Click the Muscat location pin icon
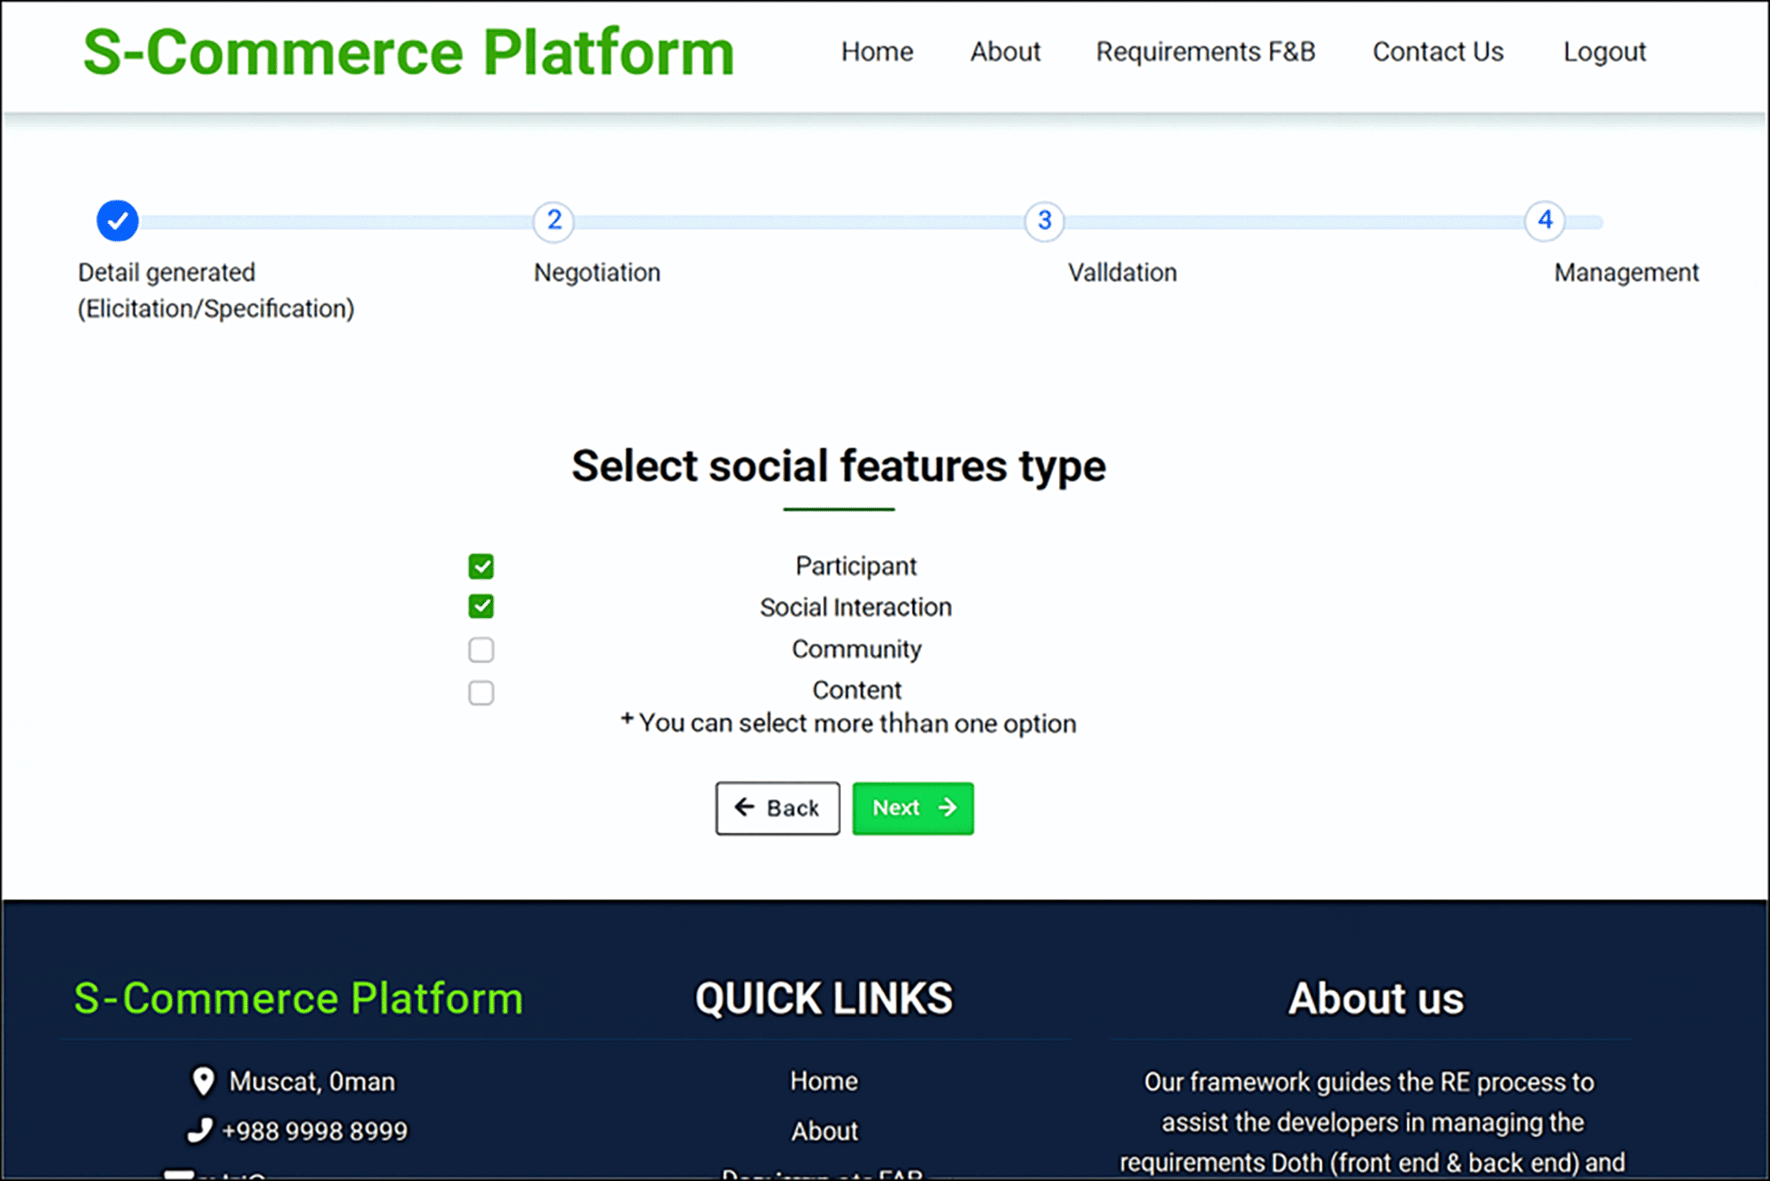 point(203,1081)
